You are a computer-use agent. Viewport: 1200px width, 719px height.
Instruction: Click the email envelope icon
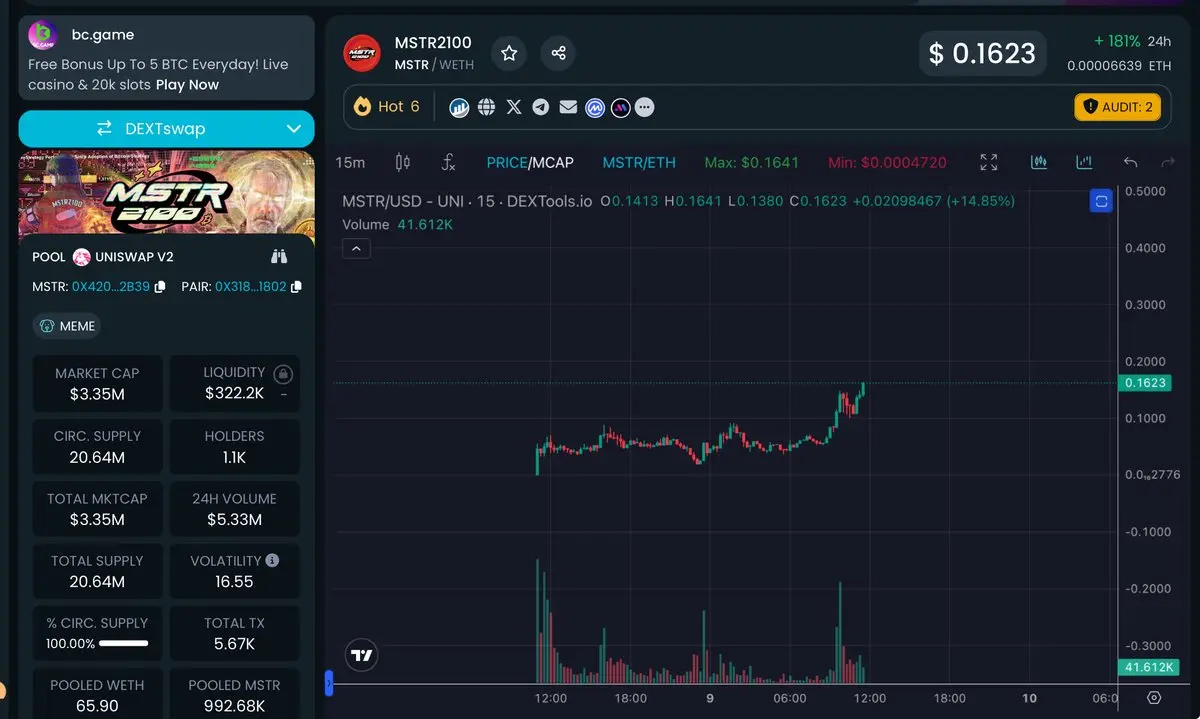point(568,107)
